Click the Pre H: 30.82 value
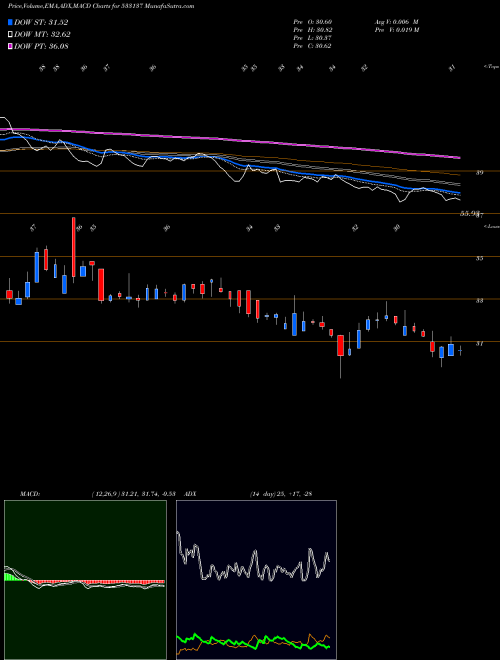The height and width of the screenshot is (660, 500). pos(312,30)
